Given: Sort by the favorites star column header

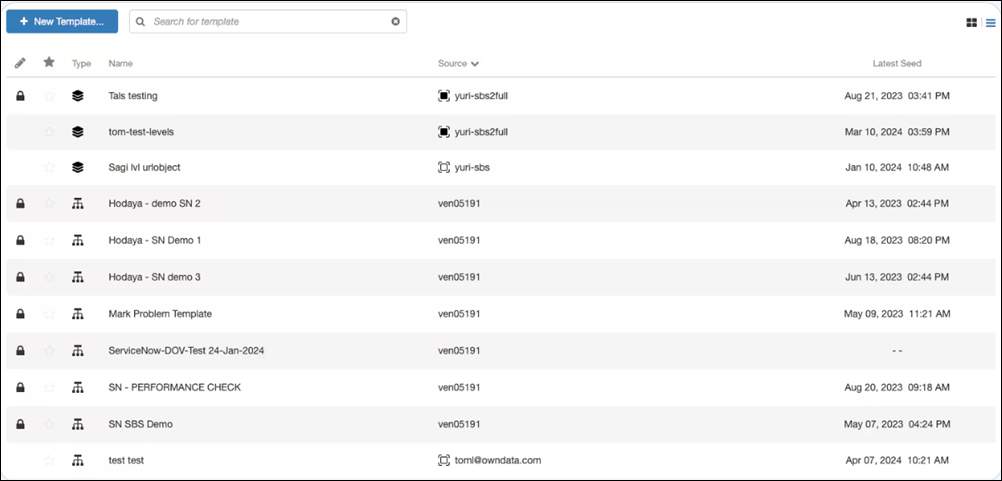Looking at the screenshot, I should (49, 62).
